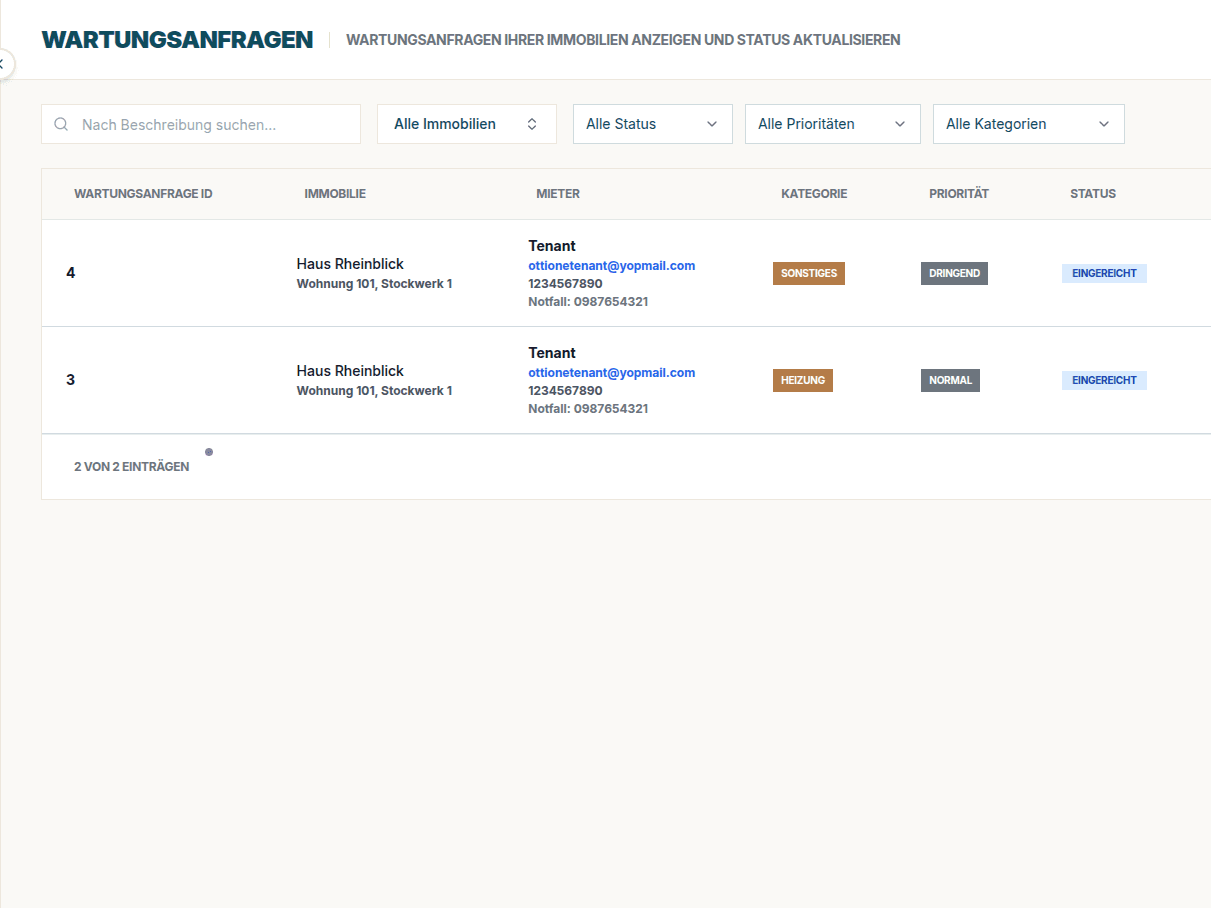The width and height of the screenshot is (1211, 908).
Task: Open the Alle Immobilien dropdown
Action: [466, 124]
